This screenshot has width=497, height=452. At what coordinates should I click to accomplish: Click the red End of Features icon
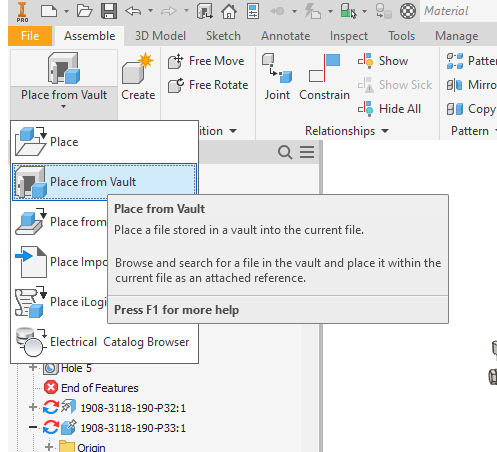pyautogui.click(x=51, y=388)
